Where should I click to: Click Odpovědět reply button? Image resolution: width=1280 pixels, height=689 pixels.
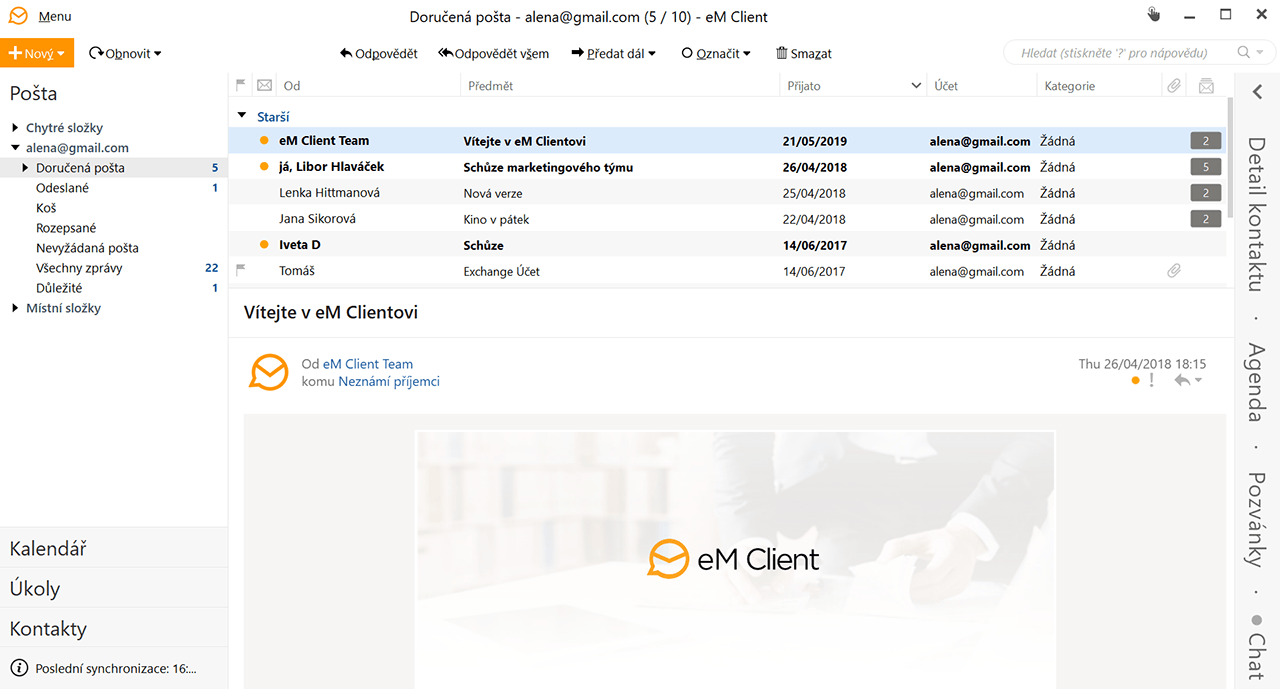tap(379, 54)
